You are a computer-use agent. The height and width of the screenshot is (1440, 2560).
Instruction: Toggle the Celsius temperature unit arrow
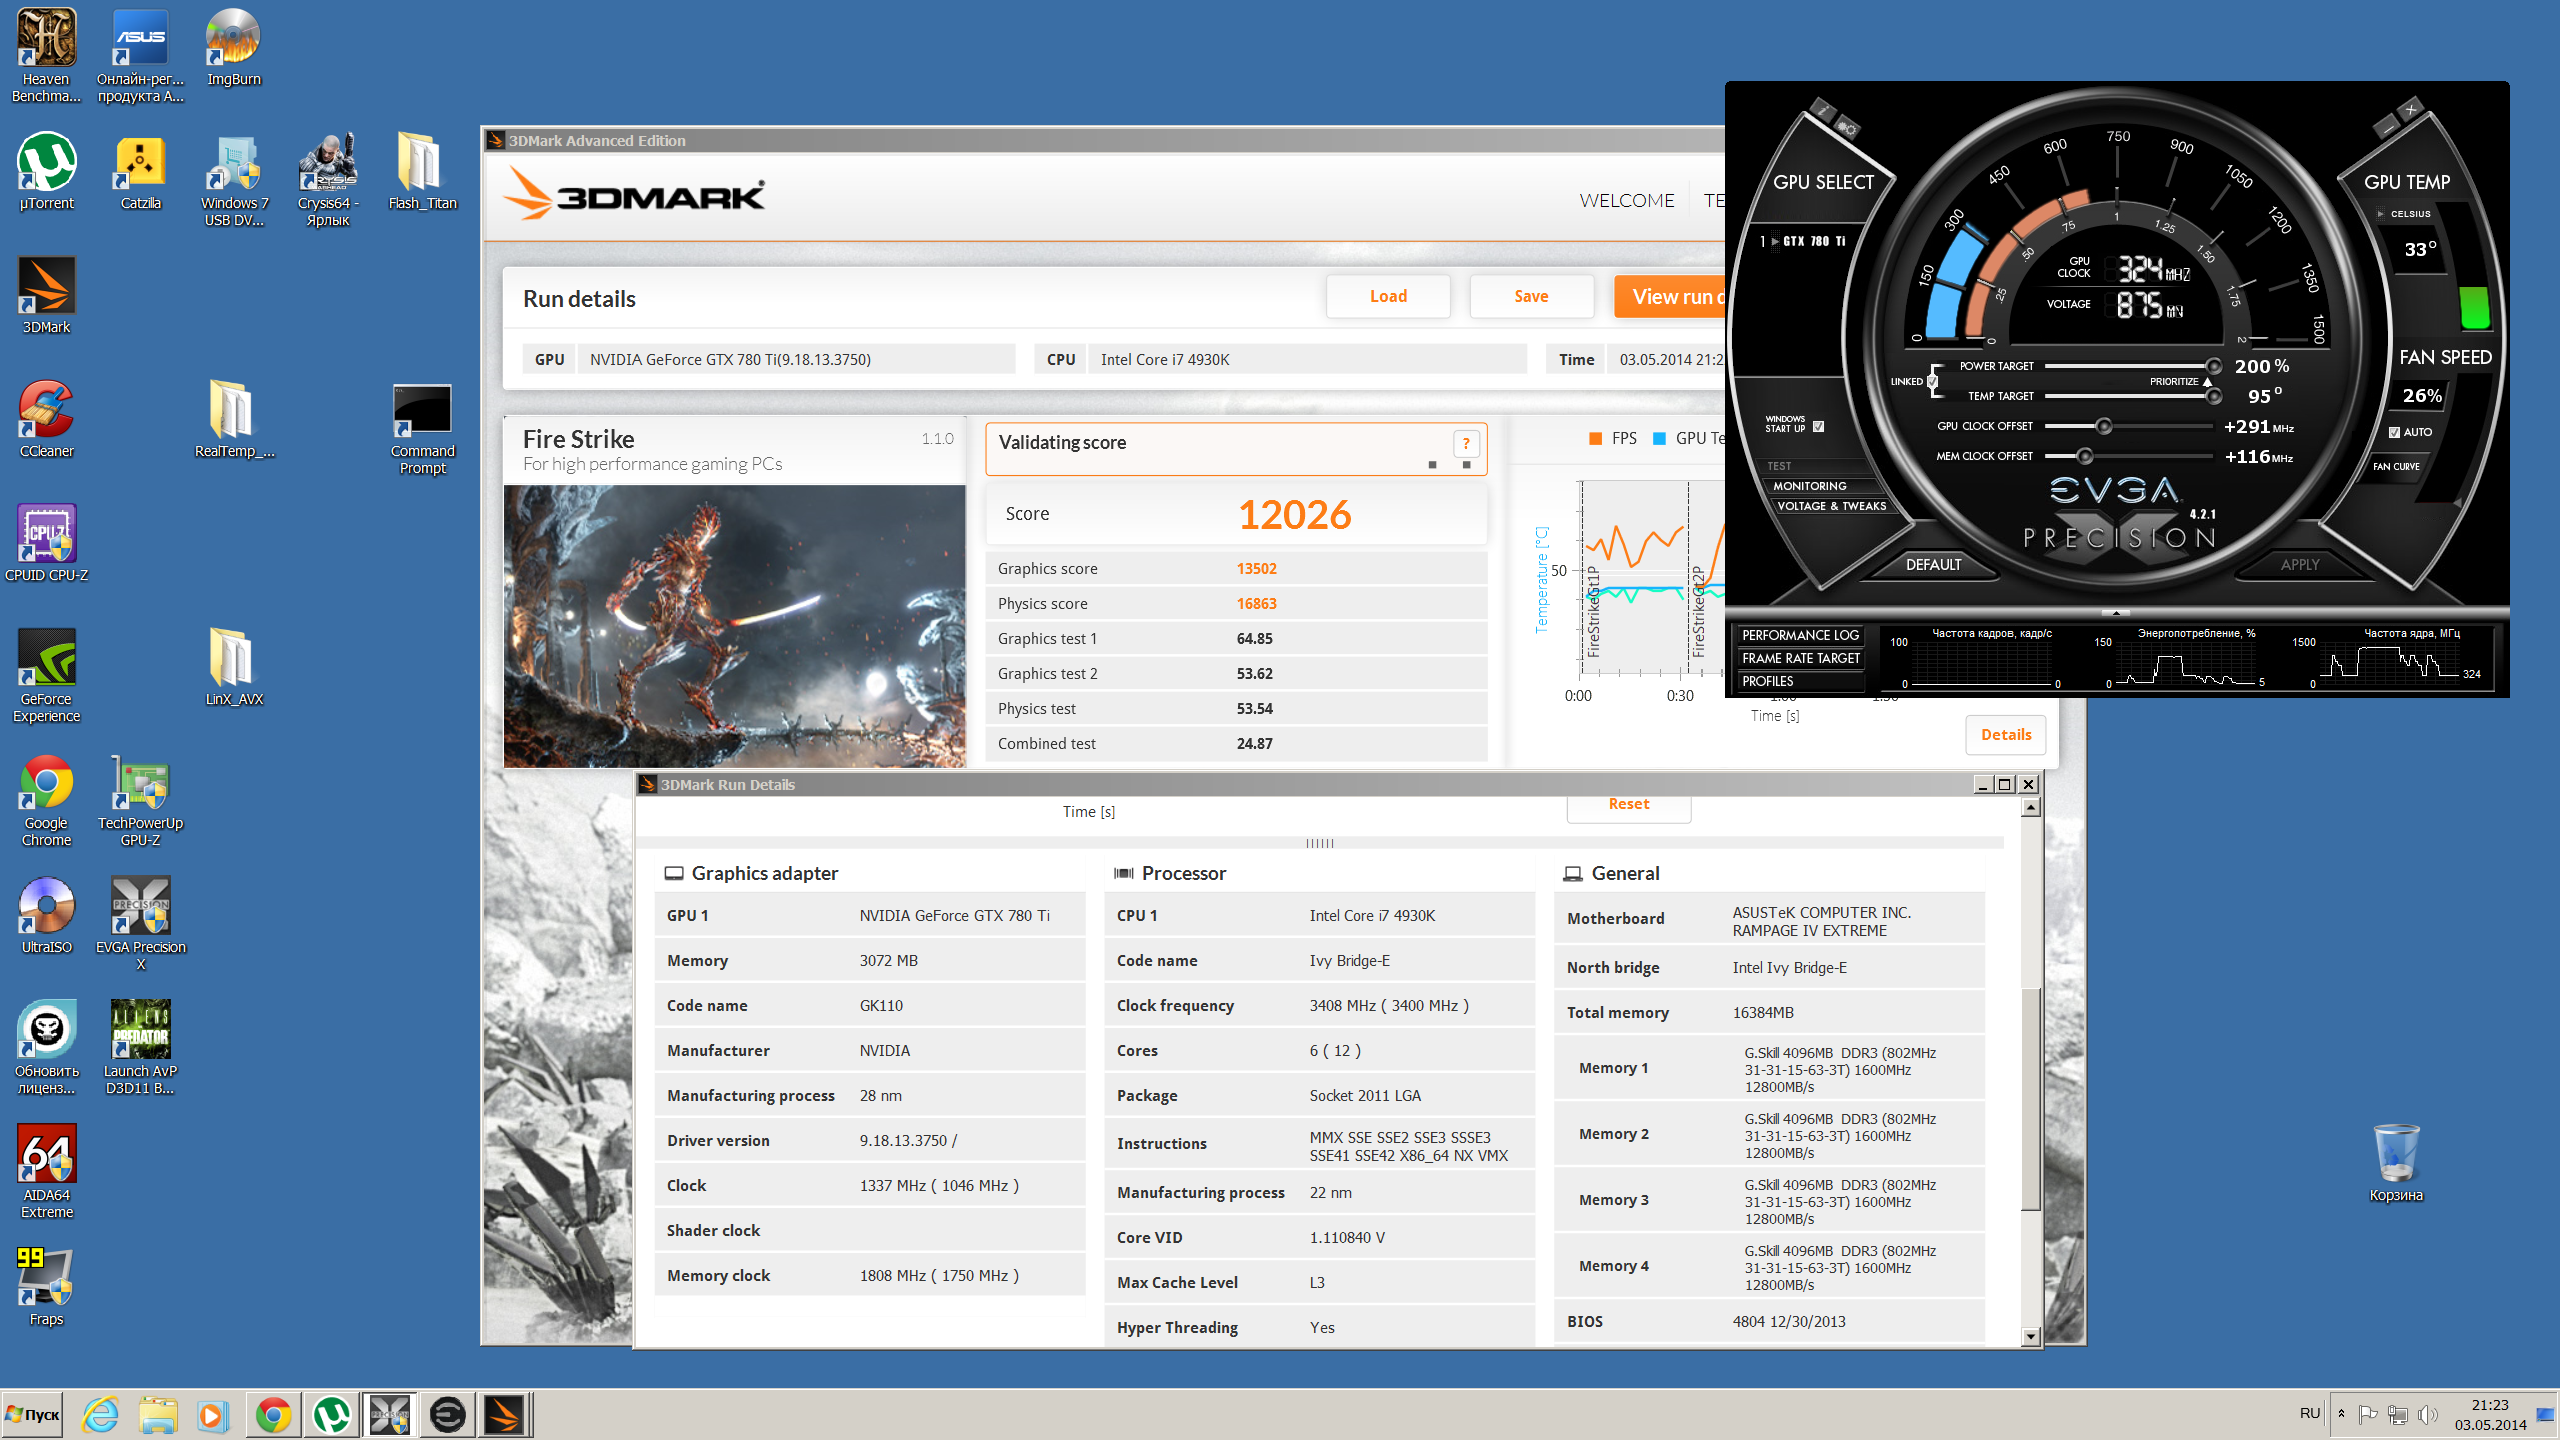pyautogui.click(x=2380, y=214)
